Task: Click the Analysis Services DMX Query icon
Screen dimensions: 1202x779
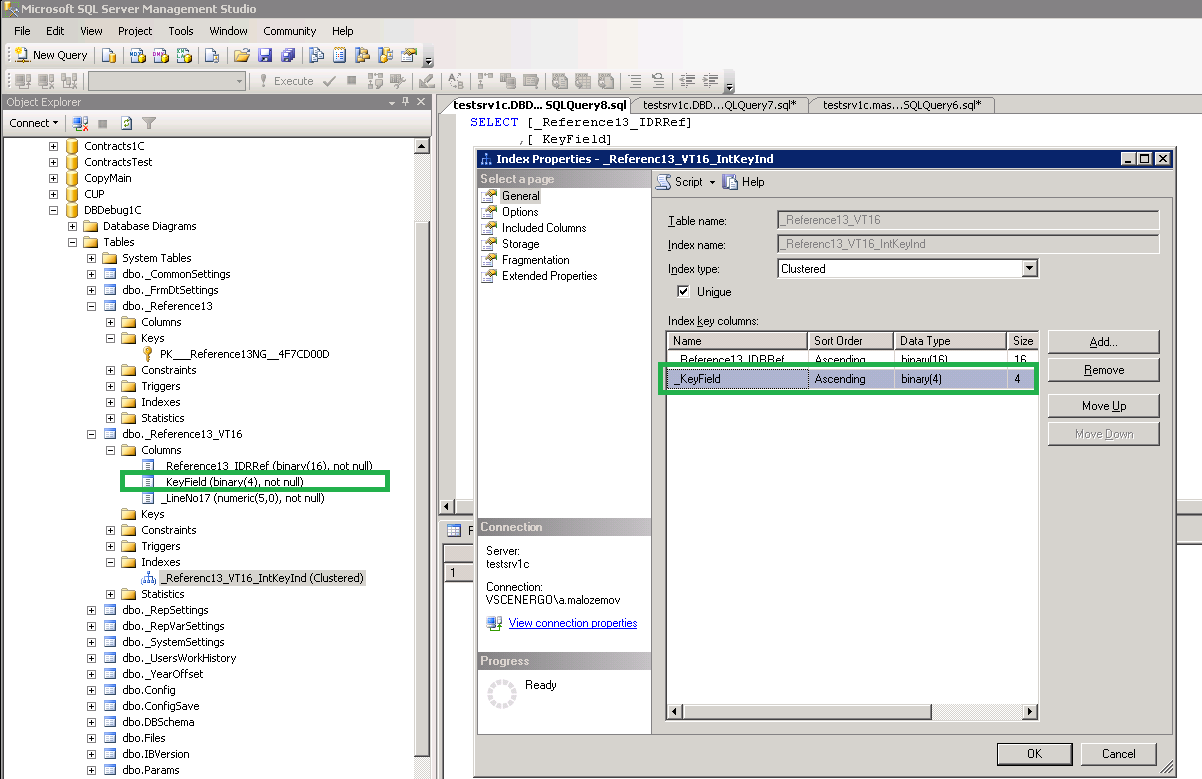Action: pyautogui.click(x=160, y=55)
